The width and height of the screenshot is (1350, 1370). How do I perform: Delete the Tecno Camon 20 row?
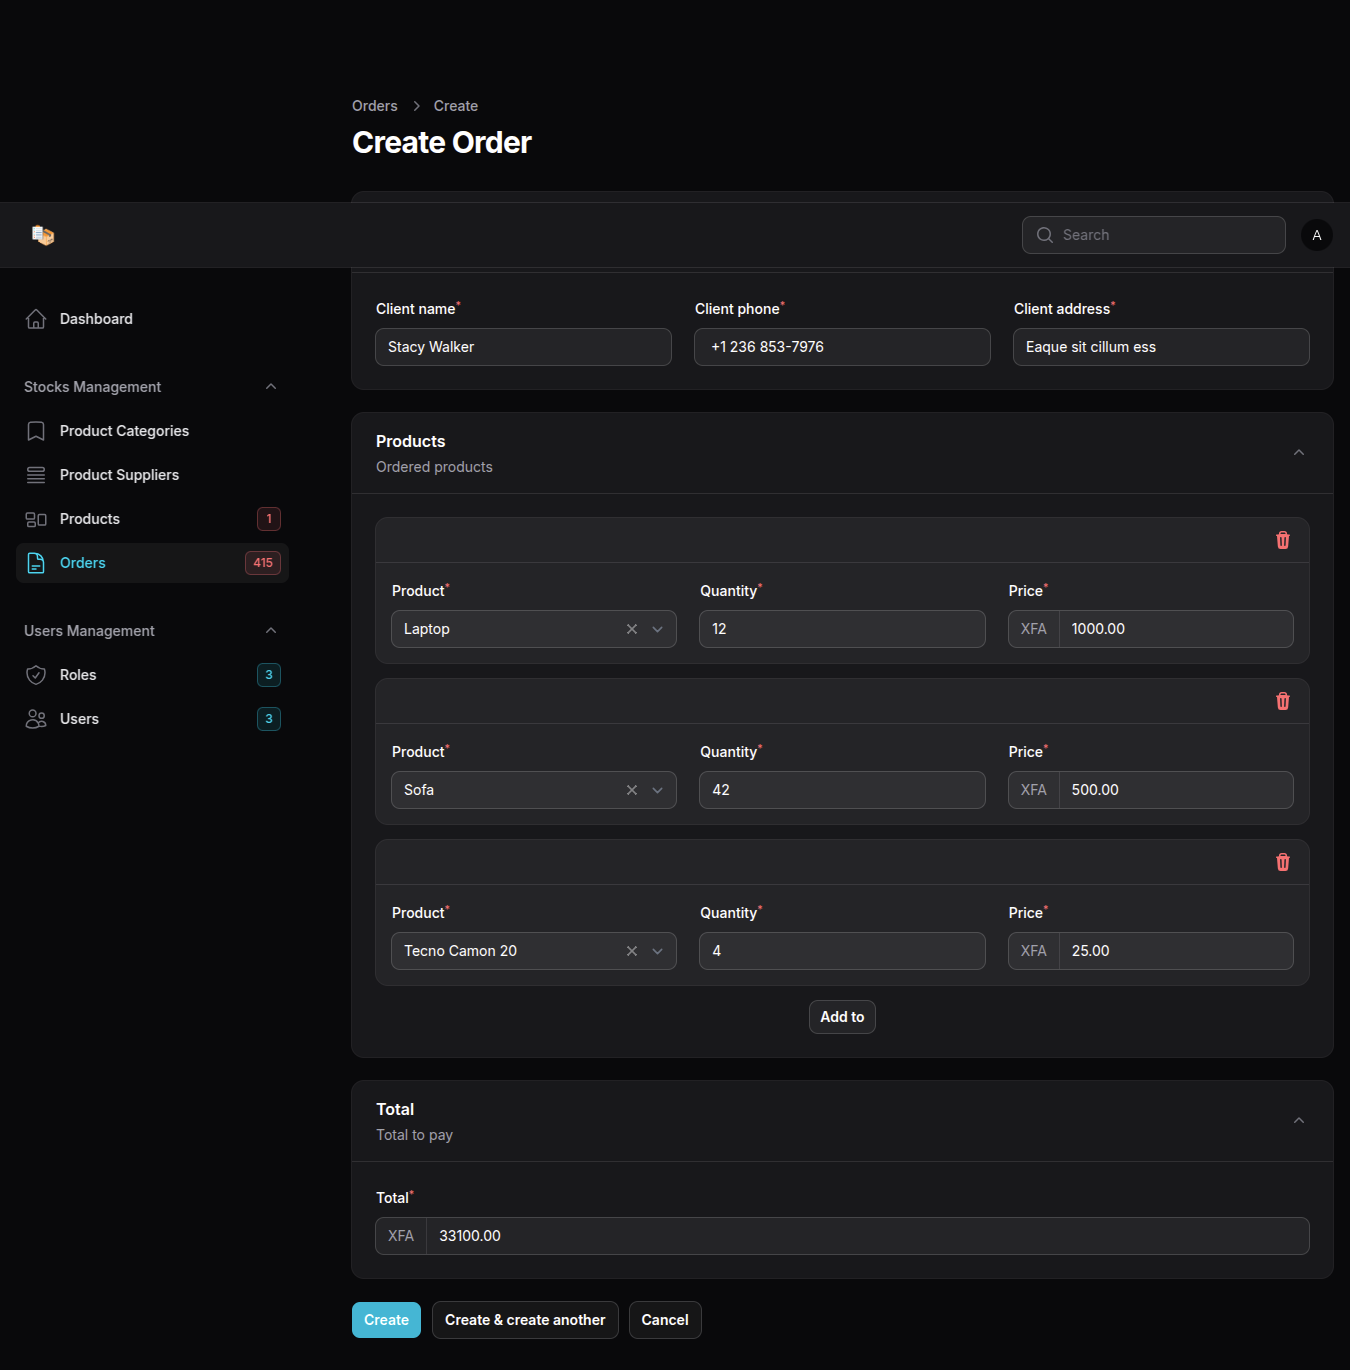(x=1282, y=862)
